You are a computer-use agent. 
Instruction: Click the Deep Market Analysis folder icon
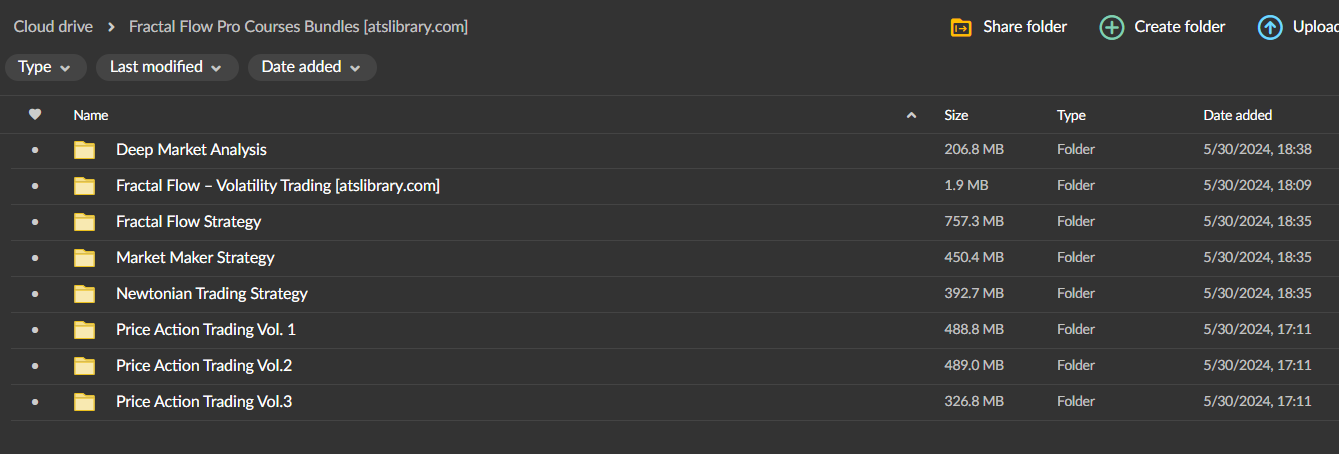[85, 150]
